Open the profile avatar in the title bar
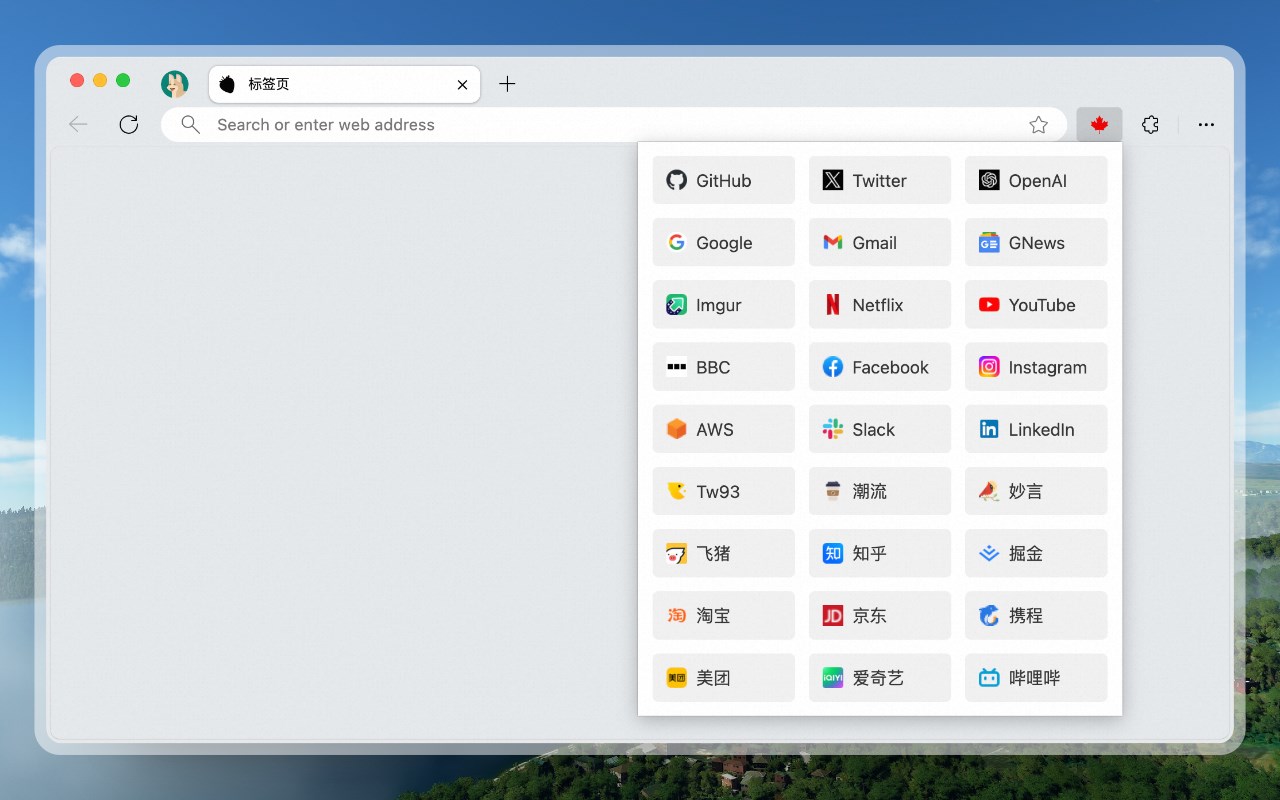Viewport: 1280px width, 800px height. point(175,84)
